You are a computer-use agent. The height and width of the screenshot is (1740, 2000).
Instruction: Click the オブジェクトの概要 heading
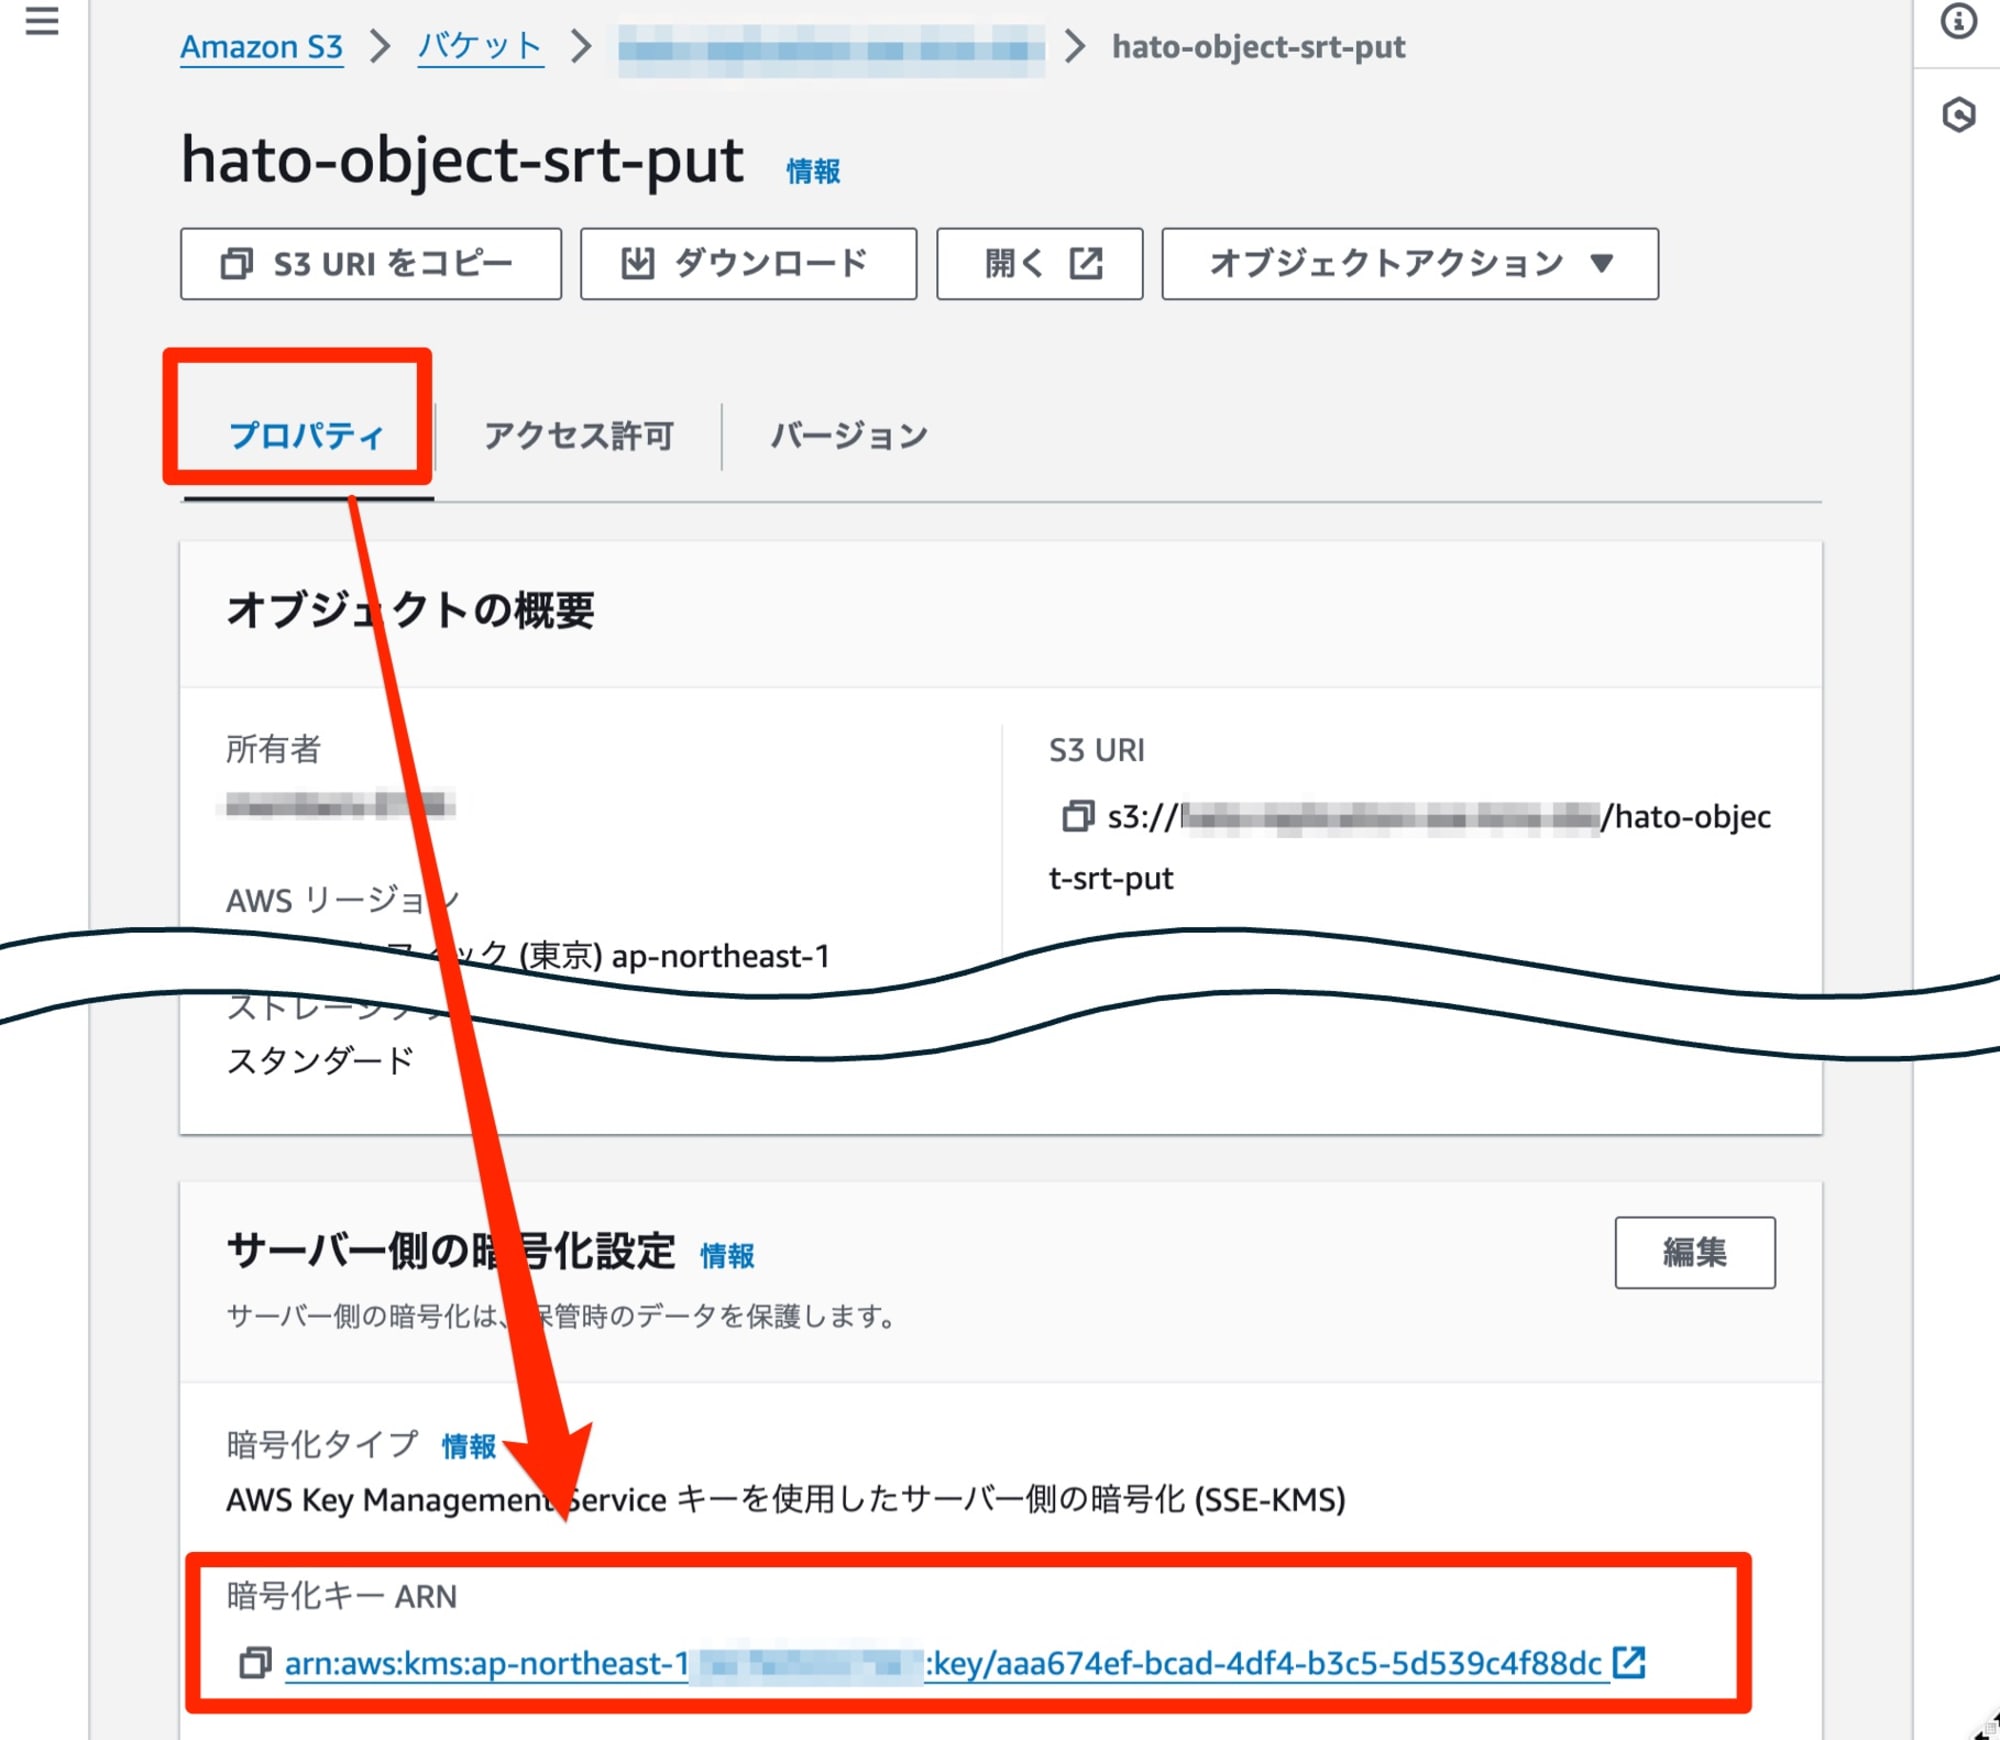410,610
